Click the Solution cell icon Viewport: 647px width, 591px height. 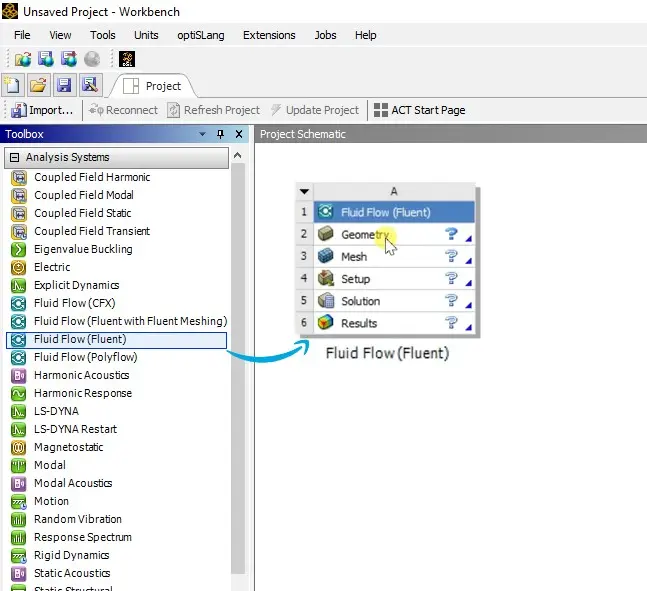(326, 300)
